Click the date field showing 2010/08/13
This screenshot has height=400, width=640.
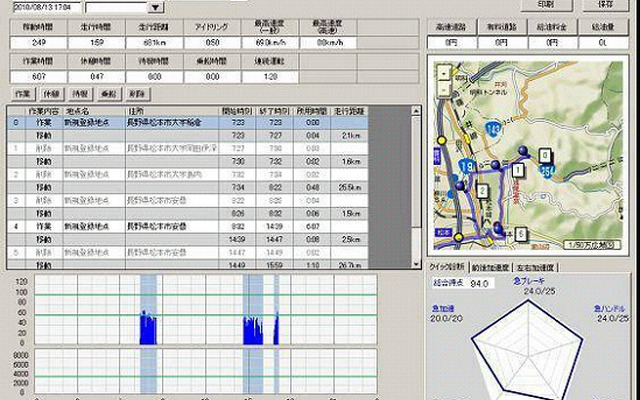tap(47, 7)
